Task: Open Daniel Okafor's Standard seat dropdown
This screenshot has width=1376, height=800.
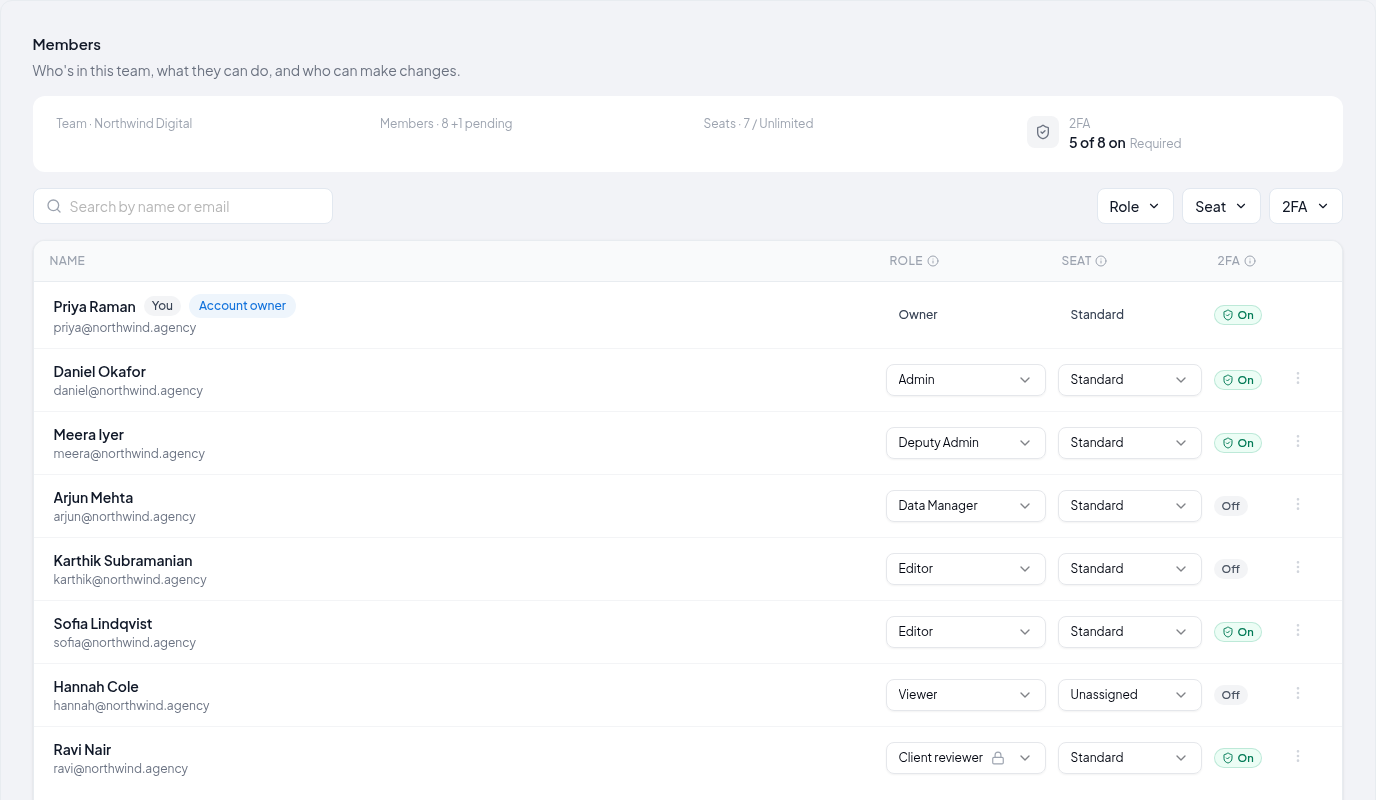Action: pyautogui.click(x=1130, y=380)
